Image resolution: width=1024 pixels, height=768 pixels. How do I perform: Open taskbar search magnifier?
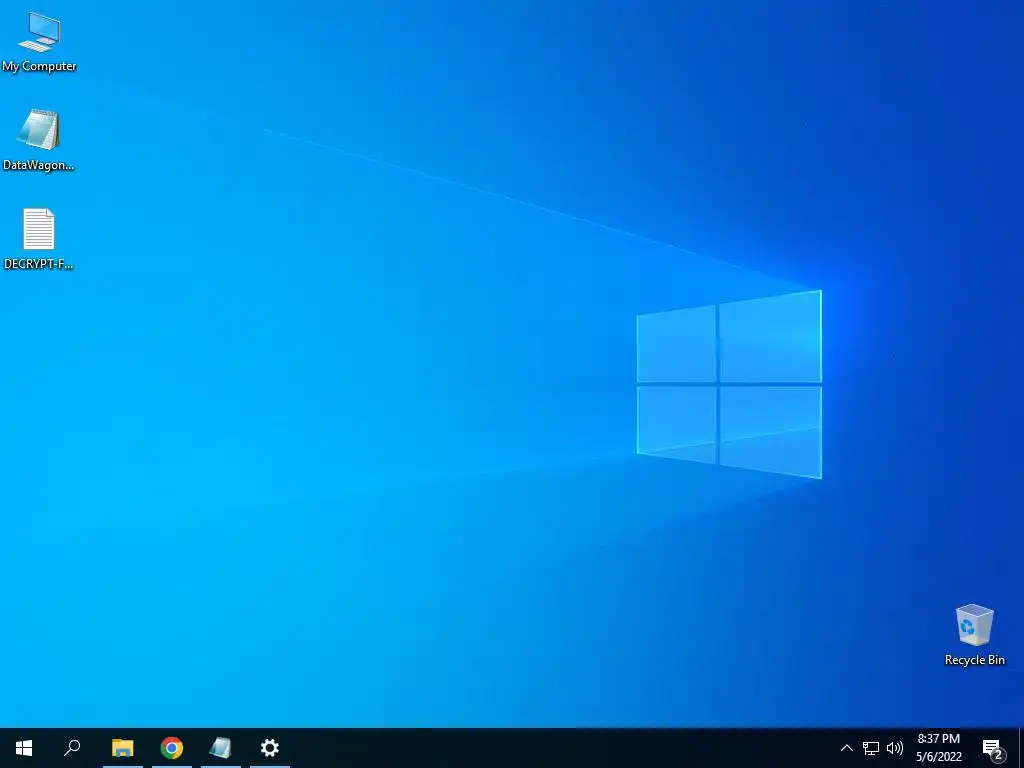pos(72,748)
